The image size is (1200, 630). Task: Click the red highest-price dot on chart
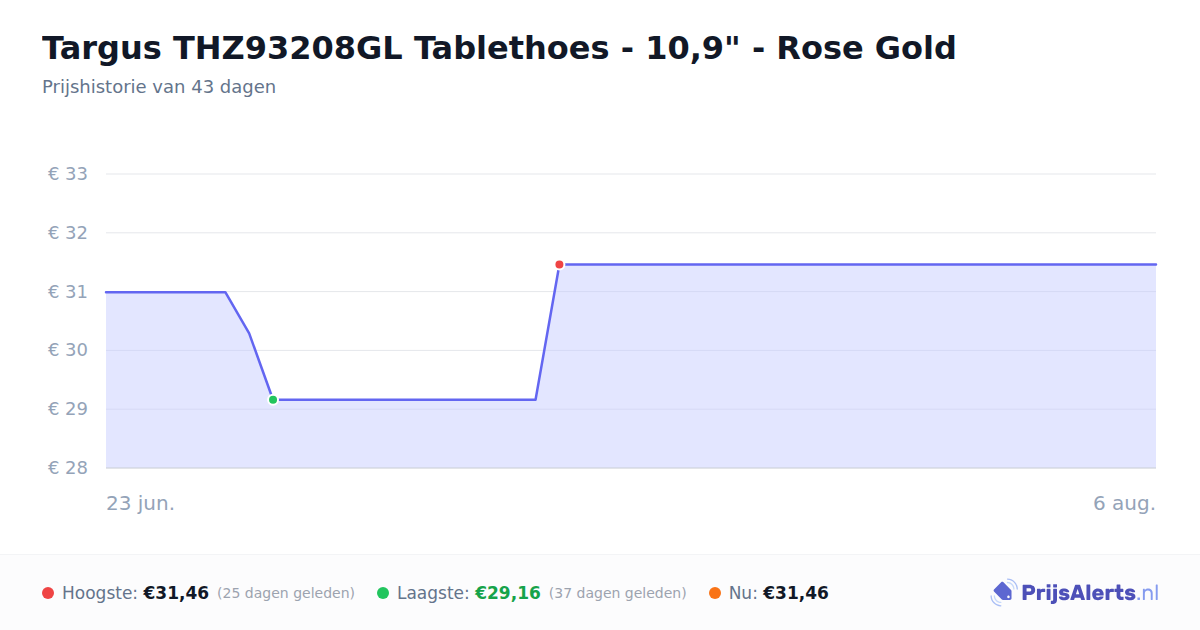click(559, 264)
